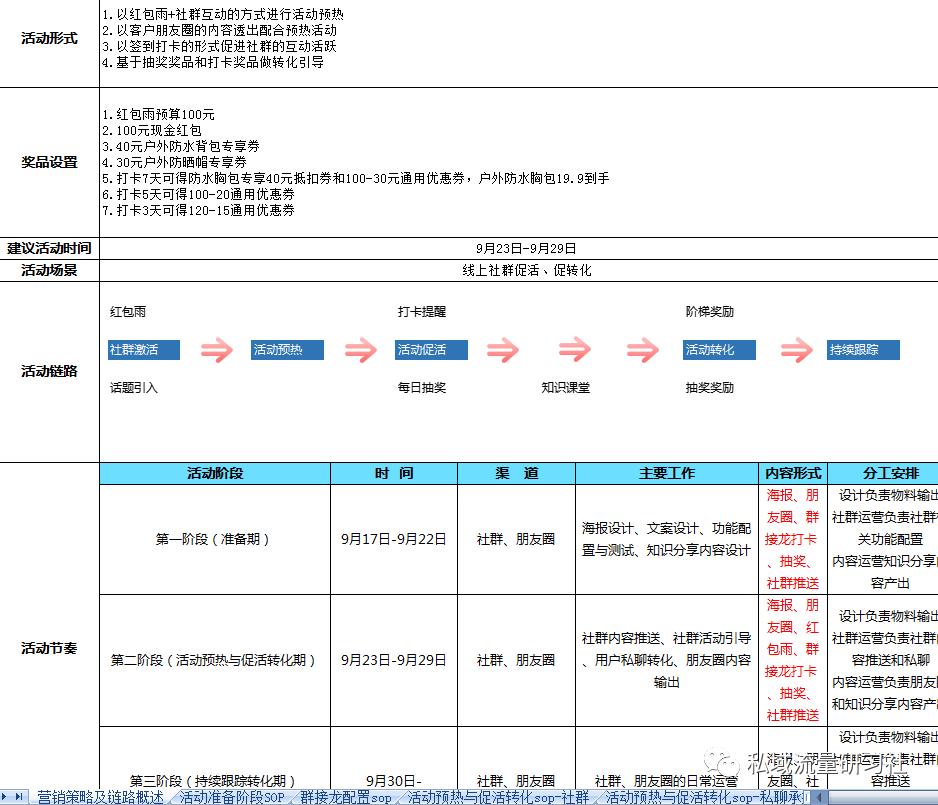
Task: Click the last-sheet navigation arrow
Action: coord(19,797)
